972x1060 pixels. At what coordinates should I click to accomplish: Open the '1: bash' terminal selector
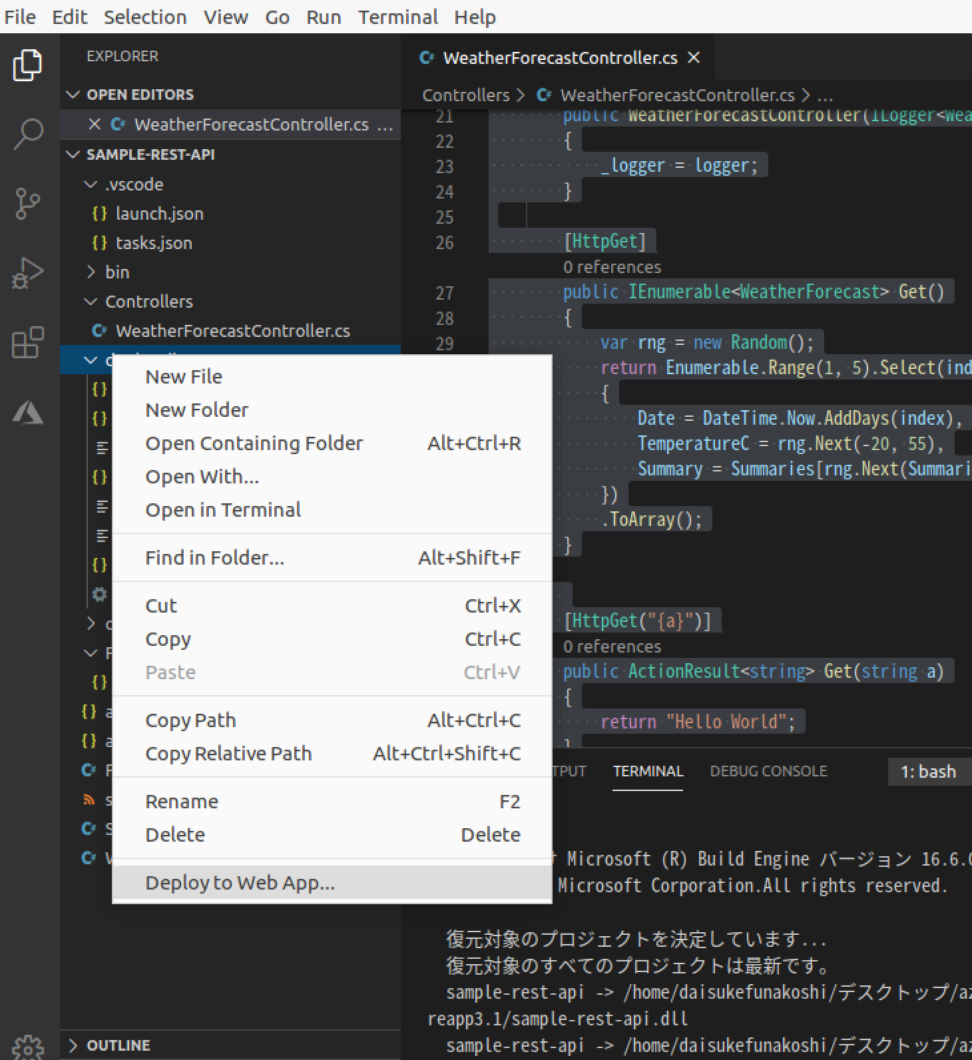pyautogui.click(x=929, y=771)
